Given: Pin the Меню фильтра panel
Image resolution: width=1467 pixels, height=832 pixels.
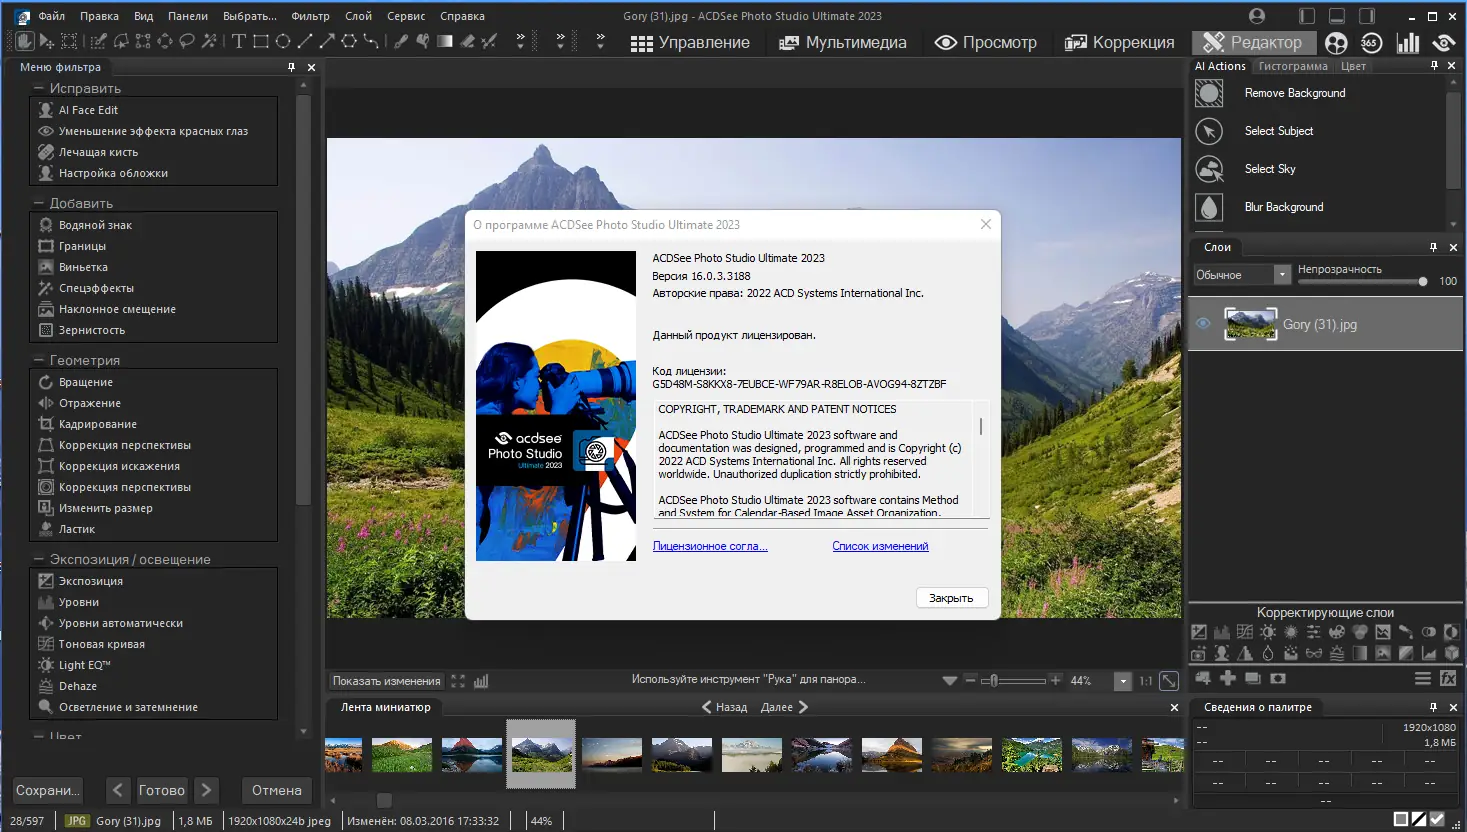Looking at the screenshot, I should [x=291, y=67].
